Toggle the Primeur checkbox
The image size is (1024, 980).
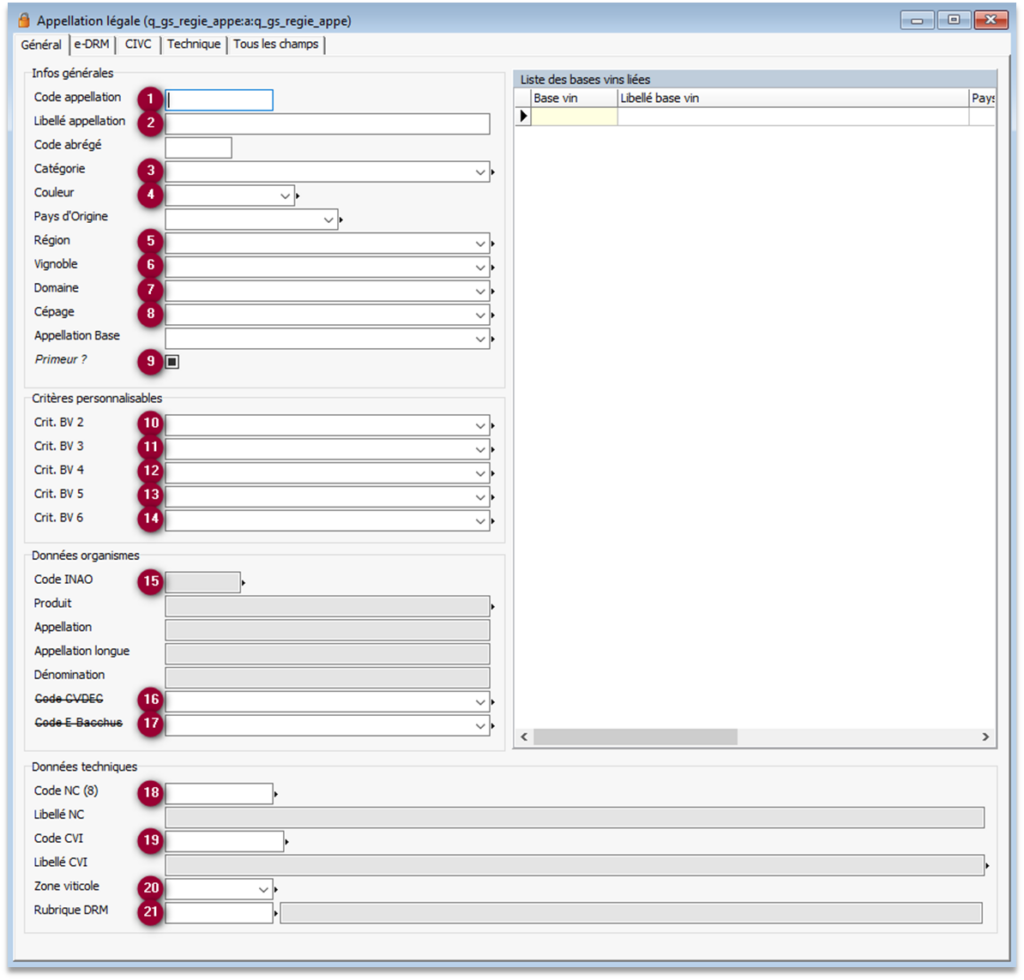[x=172, y=362]
